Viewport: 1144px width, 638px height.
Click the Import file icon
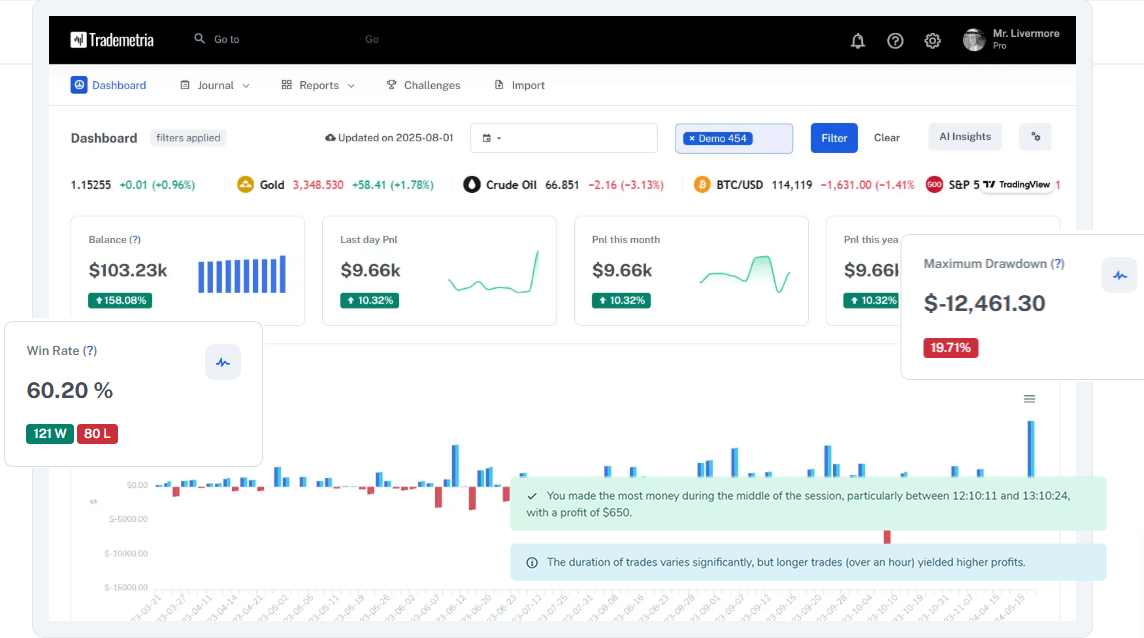pyautogui.click(x=499, y=85)
